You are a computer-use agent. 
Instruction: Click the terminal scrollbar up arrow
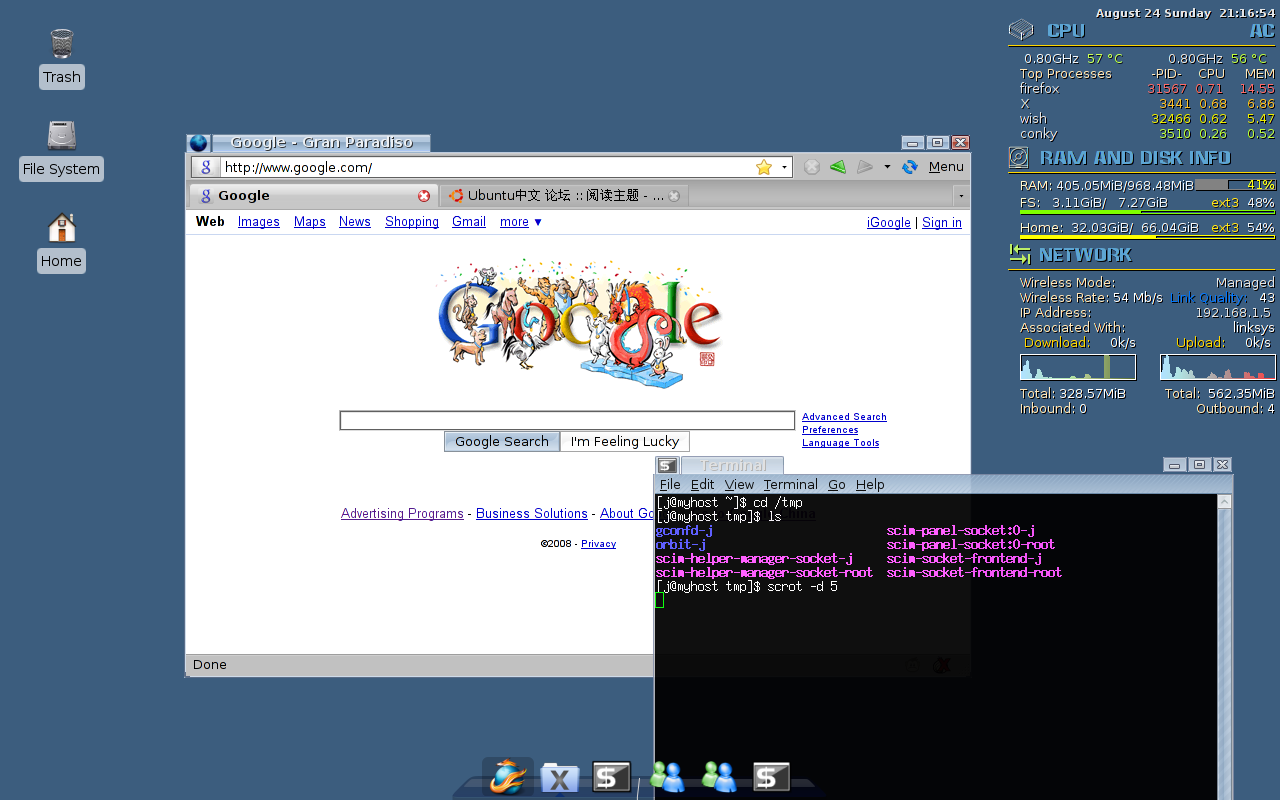pyautogui.click(x=1224, y=502)
